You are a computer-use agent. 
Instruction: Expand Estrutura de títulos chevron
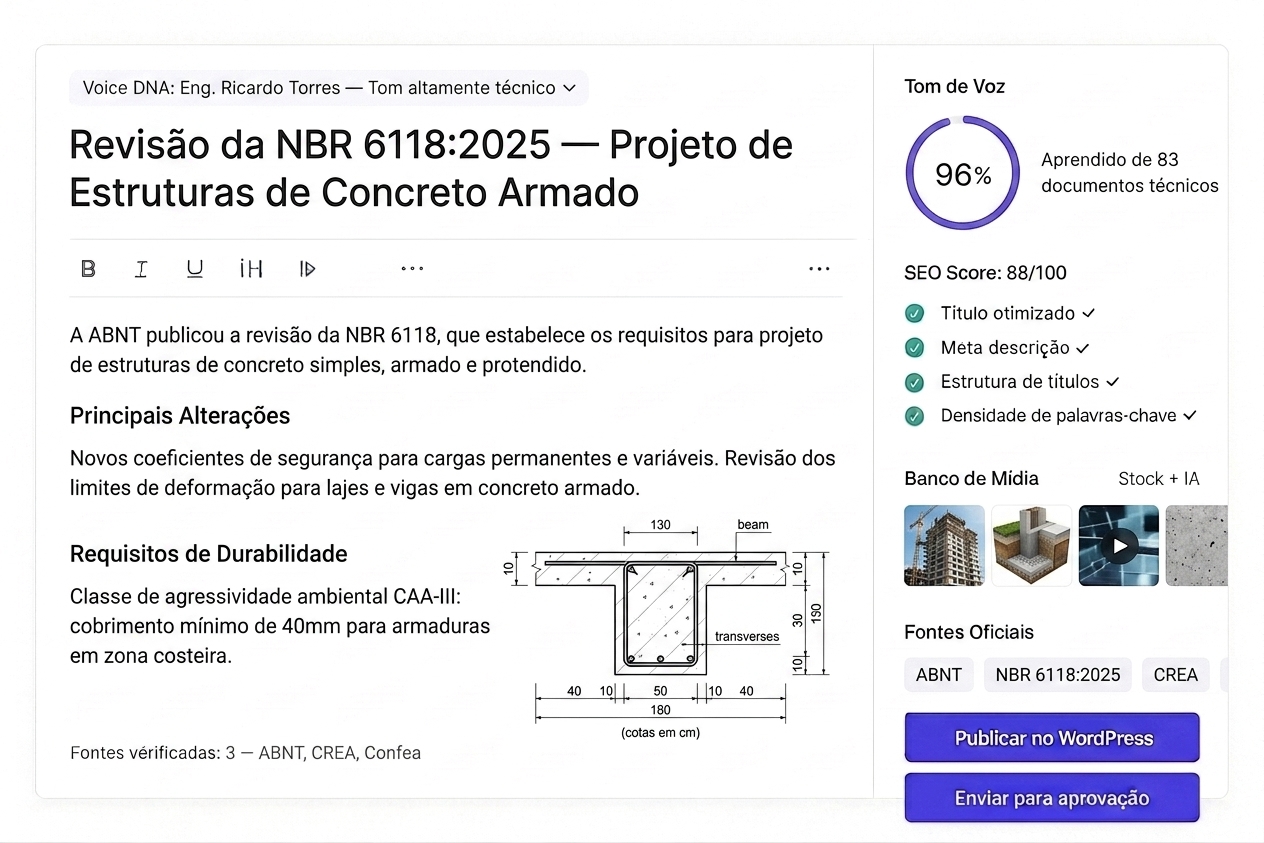pos(1113,382)
